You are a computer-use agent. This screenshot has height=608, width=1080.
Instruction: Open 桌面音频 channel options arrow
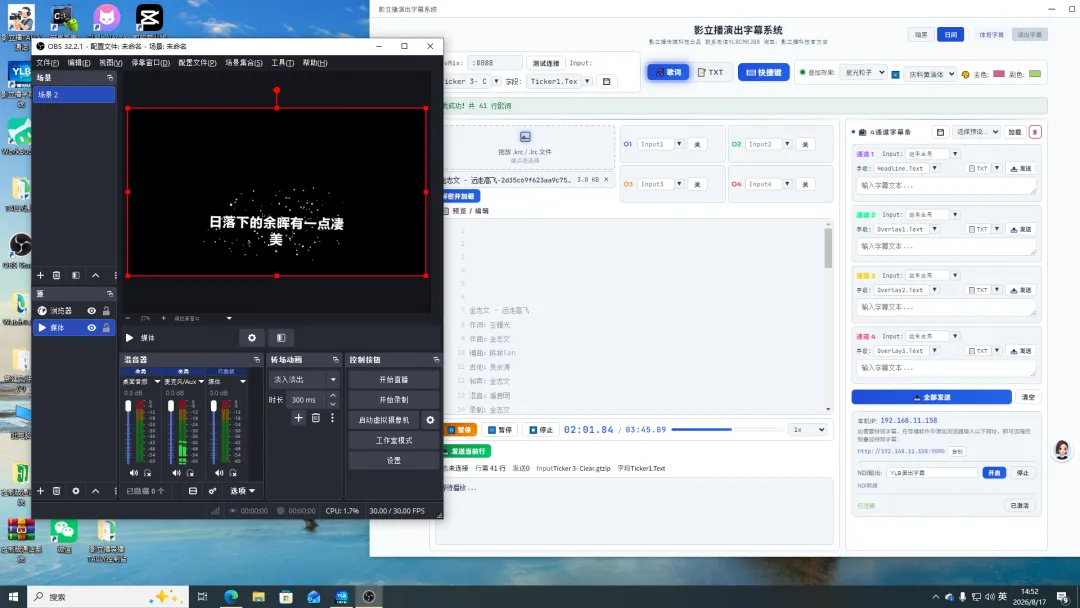pos(157,381)
